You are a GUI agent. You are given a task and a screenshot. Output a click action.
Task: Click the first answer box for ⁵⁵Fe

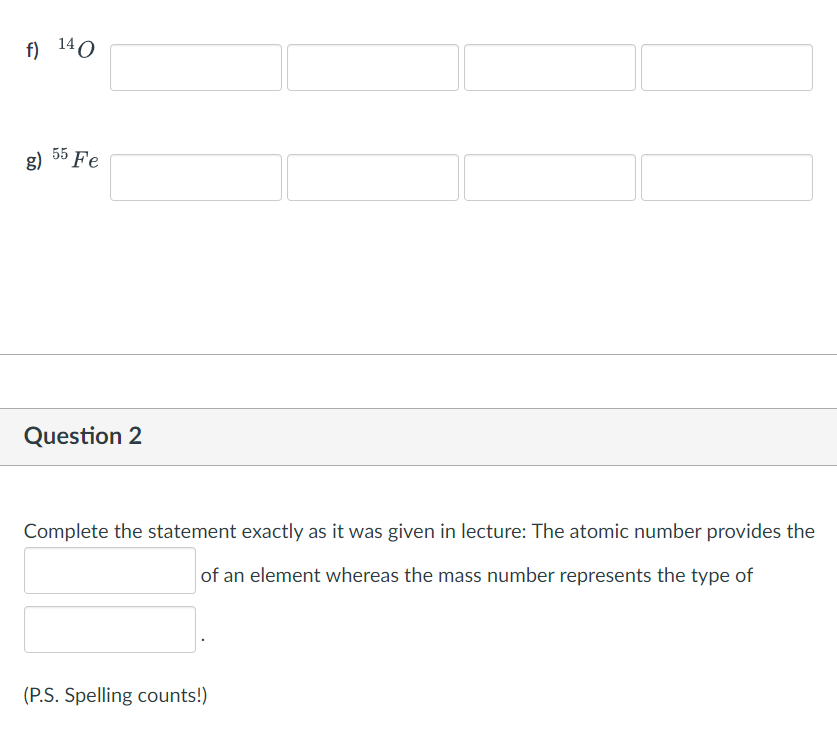pos(195,177)
